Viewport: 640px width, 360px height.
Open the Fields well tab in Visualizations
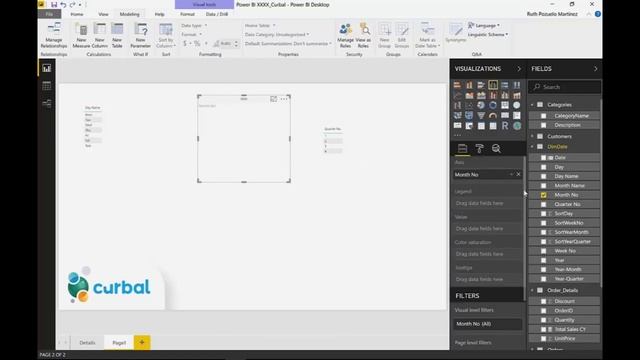click(462, 149)
